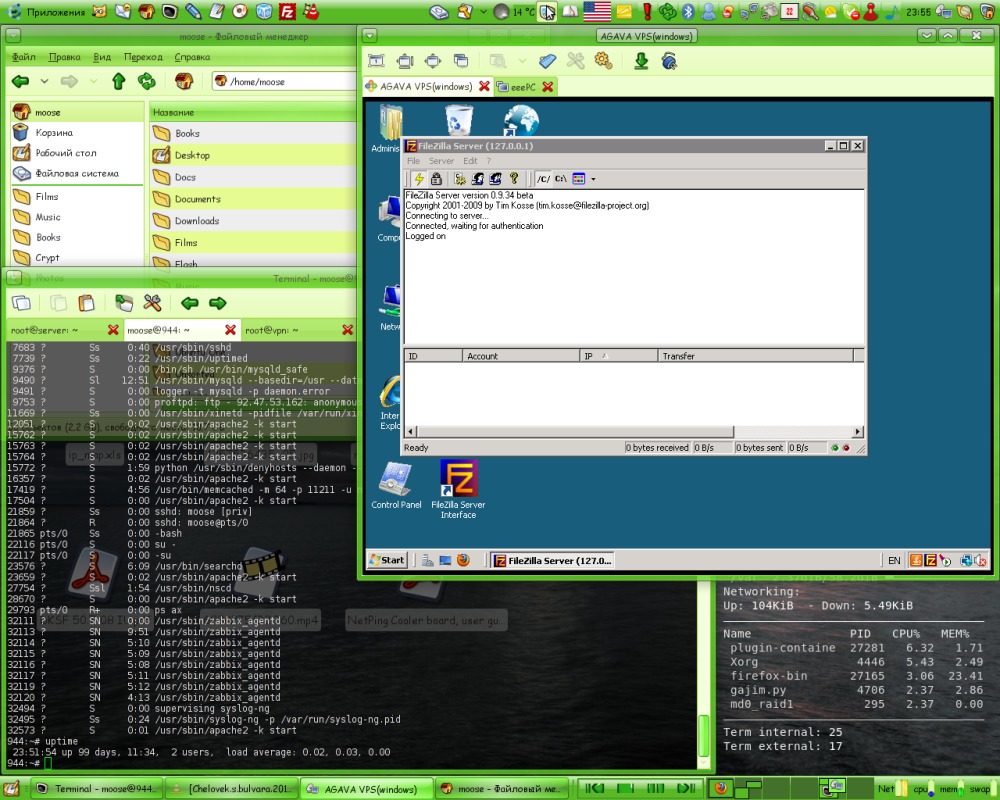This screenshot has width=1000, height=800.
Task: Open the Приложения applications menu
Action: coord(47,11)
